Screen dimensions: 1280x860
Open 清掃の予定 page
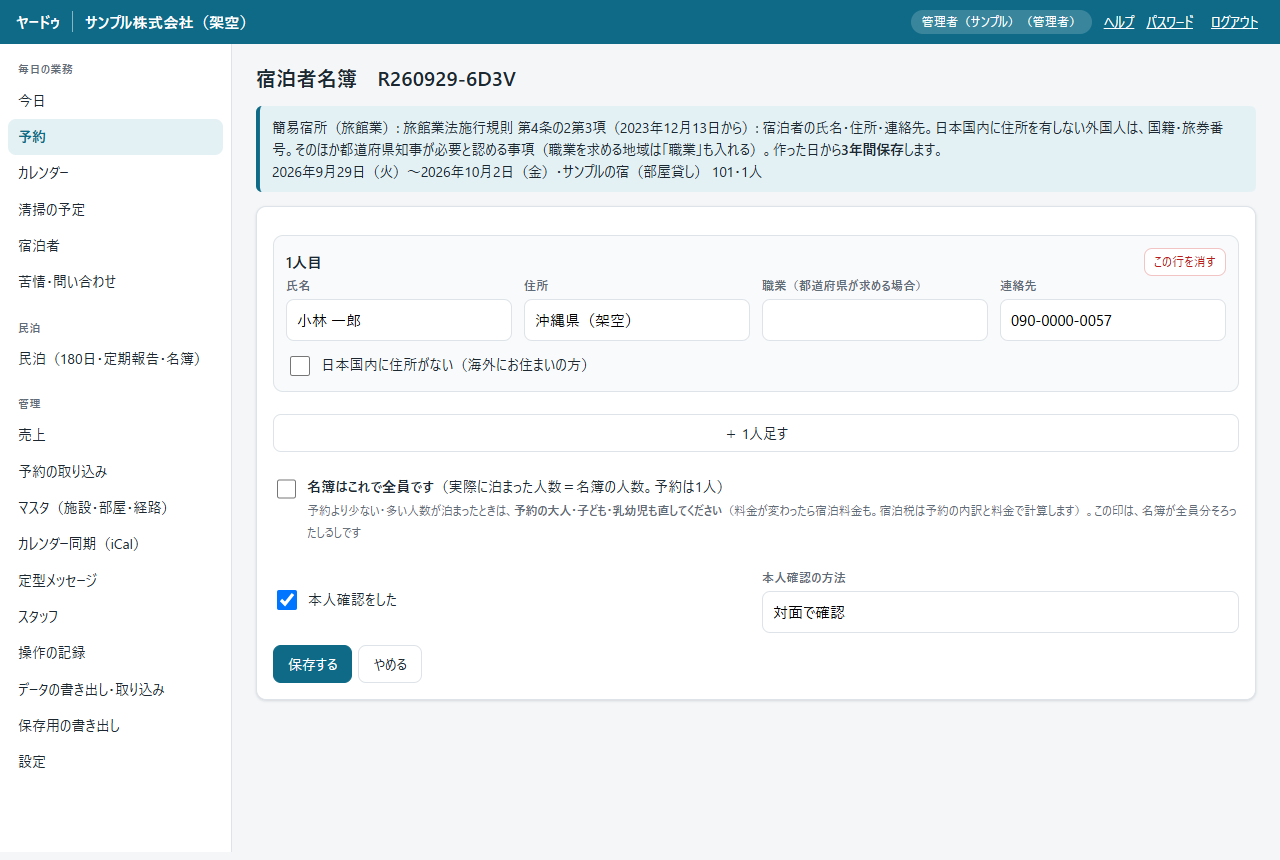115,210
